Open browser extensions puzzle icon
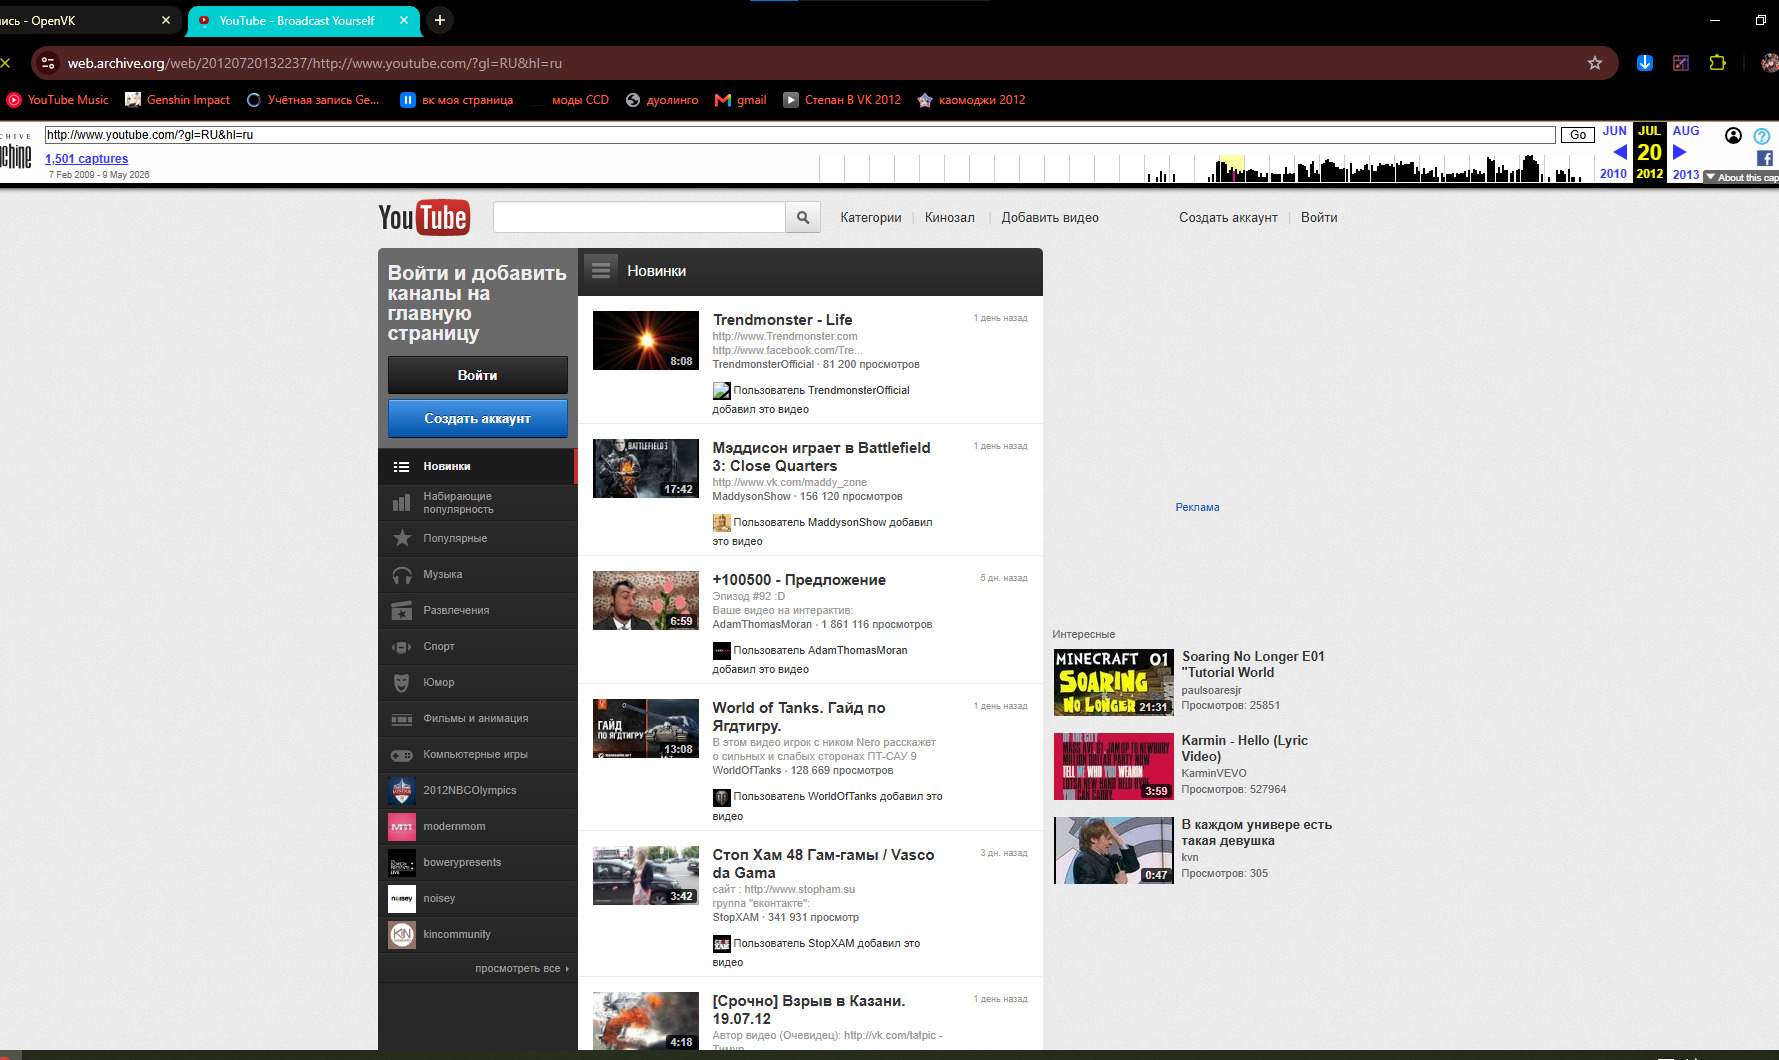Screen dimensions: 1779x1060 [1718, 63]
